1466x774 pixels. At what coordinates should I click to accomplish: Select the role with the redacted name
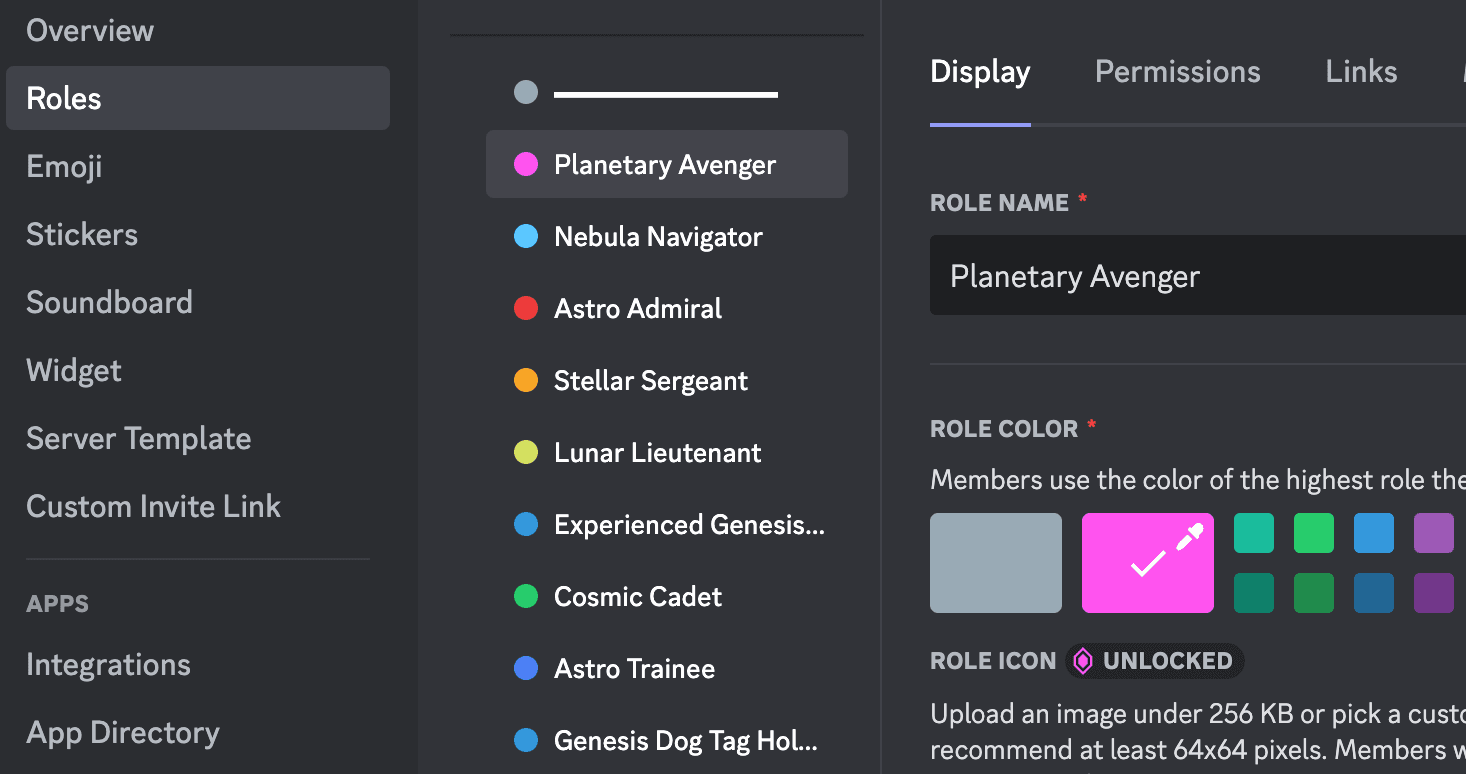pyautogui.click(x=667, y=93)
